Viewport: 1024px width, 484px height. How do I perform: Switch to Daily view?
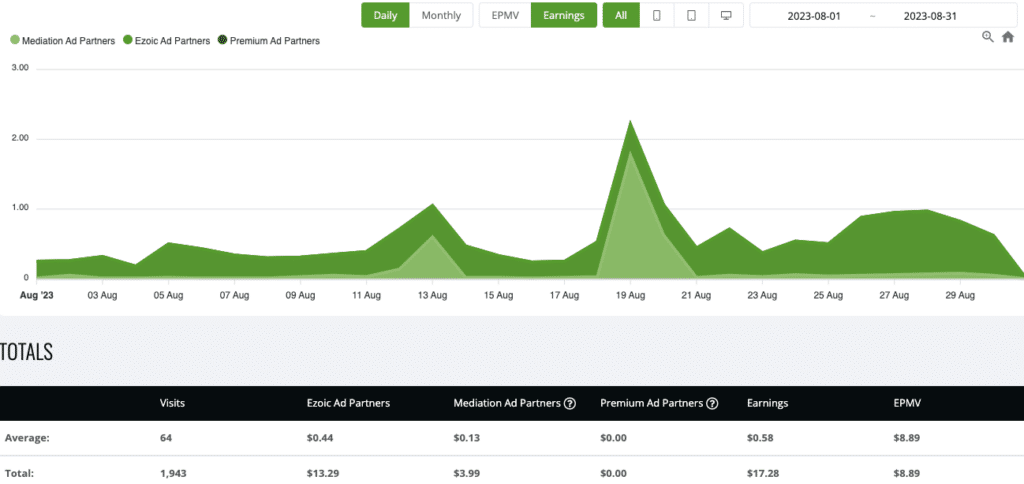[385, 16]
